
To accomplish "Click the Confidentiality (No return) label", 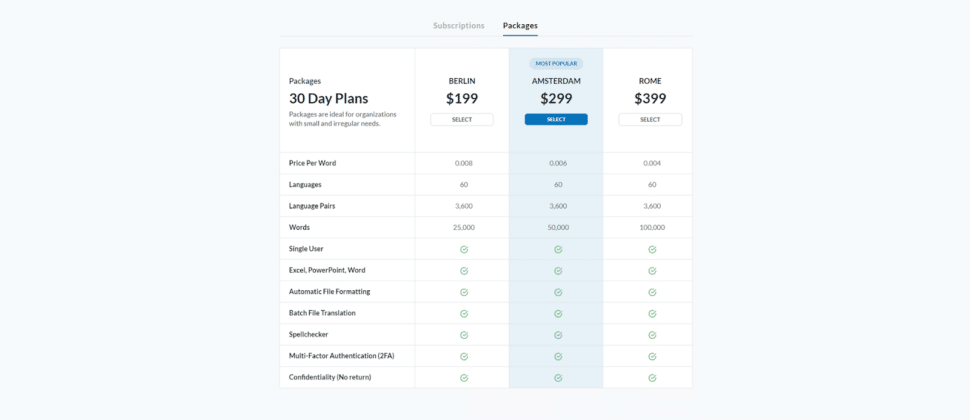I will point(330,377).
